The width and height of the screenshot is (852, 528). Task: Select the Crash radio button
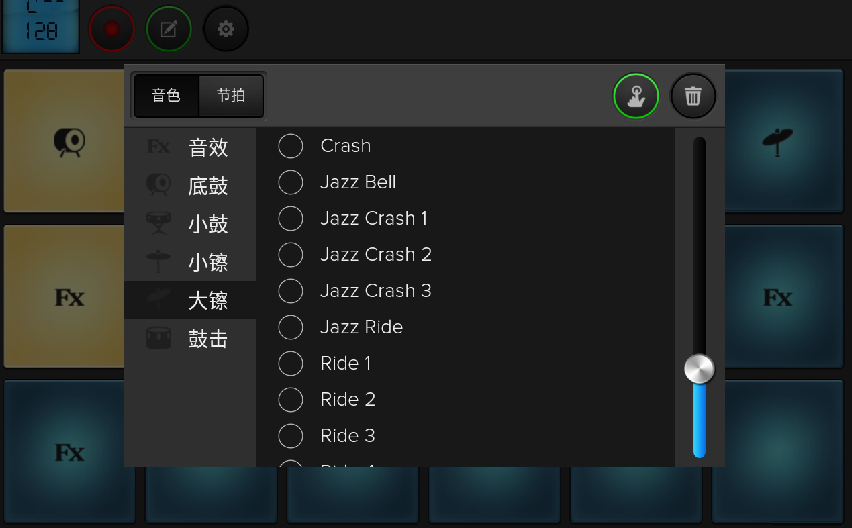coord(291,146)
